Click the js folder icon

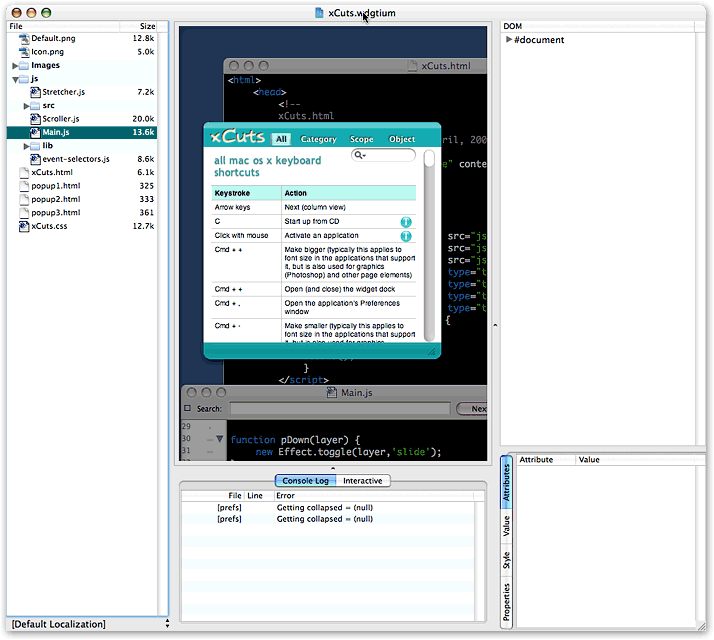pos(24,79)
